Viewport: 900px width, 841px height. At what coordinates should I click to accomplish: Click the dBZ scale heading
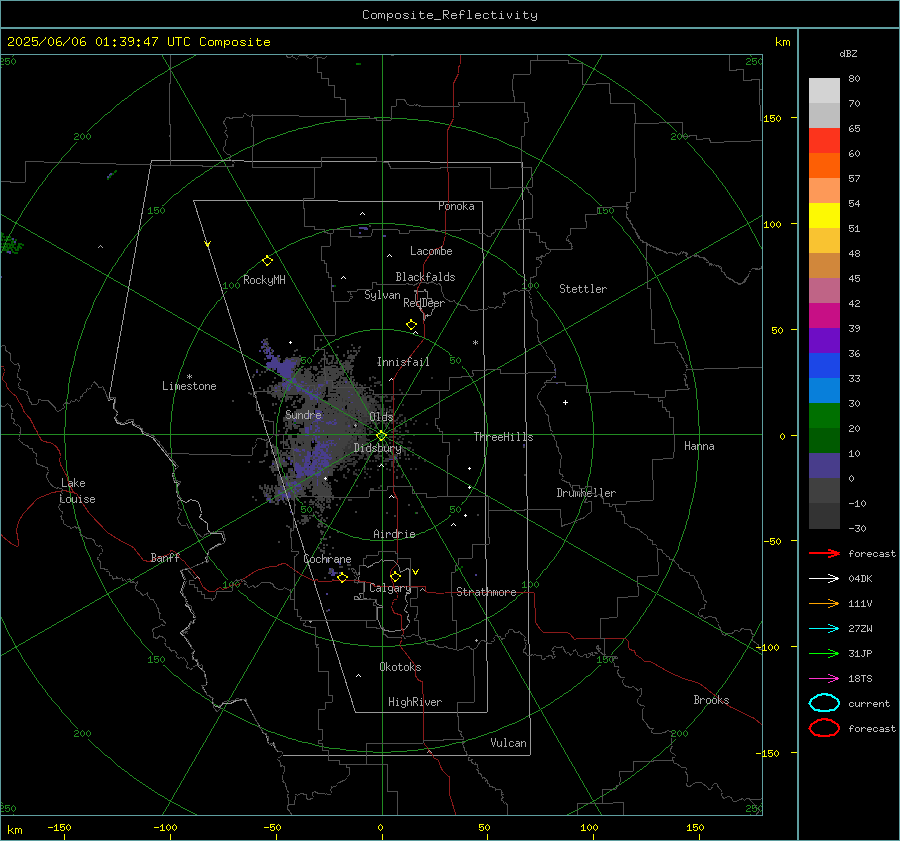[x=848, y=53]
